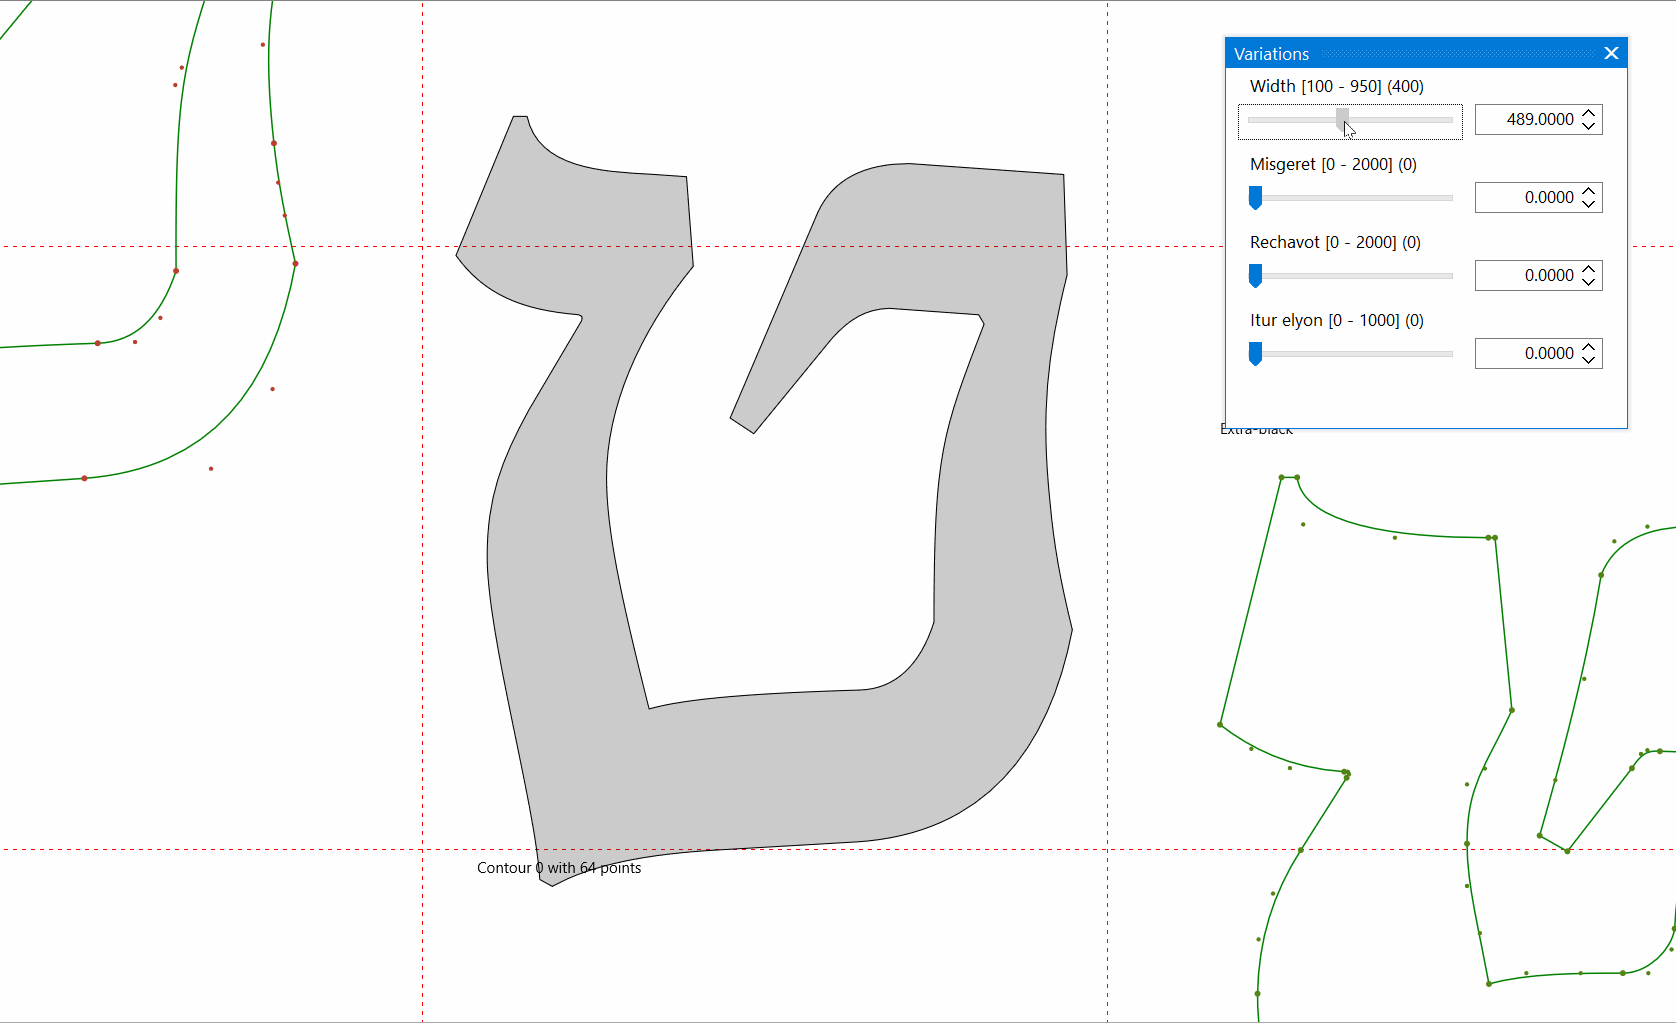Image resolution: width=1676 pixels, height=1023 pixels.
Task: Increase Width with the up arrow
Action: 1589,113
